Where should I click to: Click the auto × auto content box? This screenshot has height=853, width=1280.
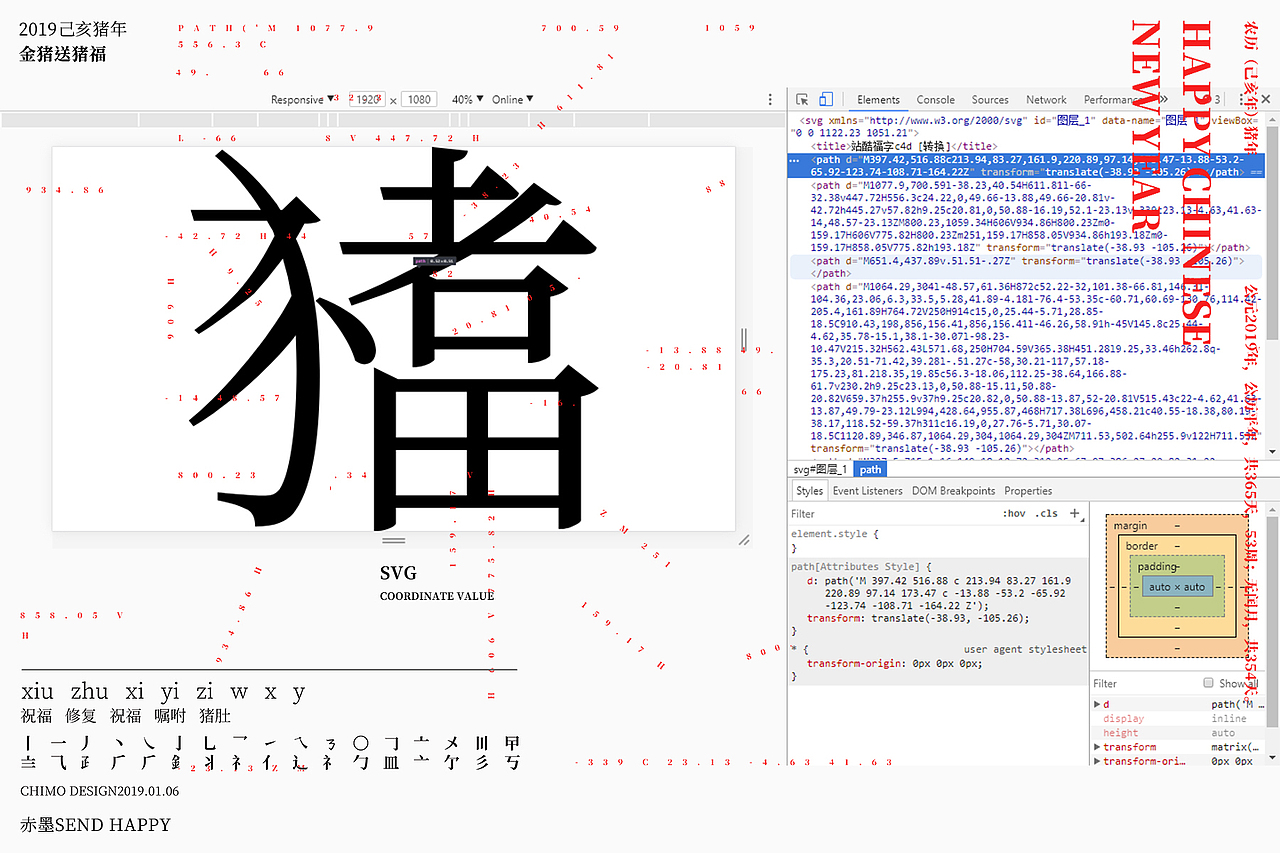[1177, 586]
